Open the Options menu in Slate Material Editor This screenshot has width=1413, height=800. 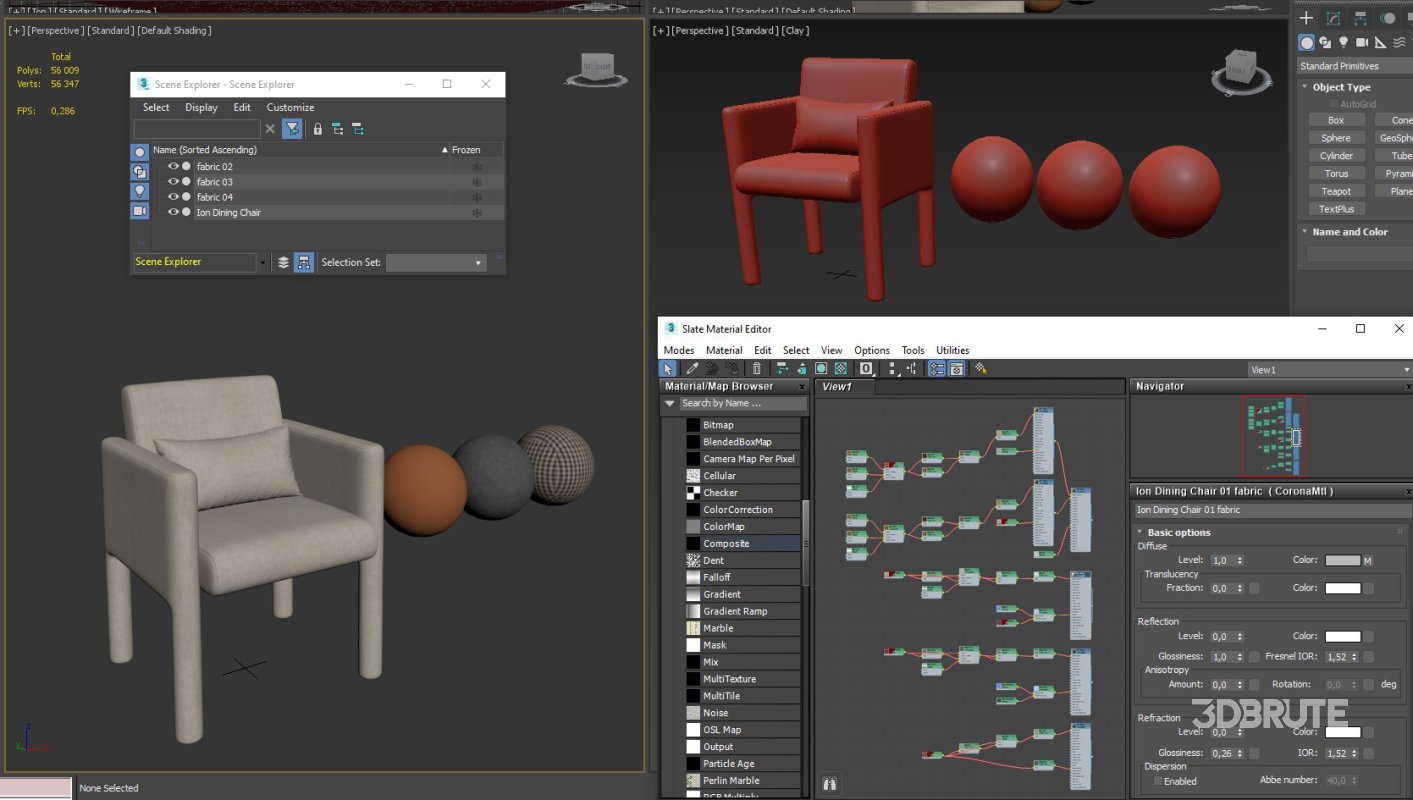pyautogui.click(x=871, y=350)
